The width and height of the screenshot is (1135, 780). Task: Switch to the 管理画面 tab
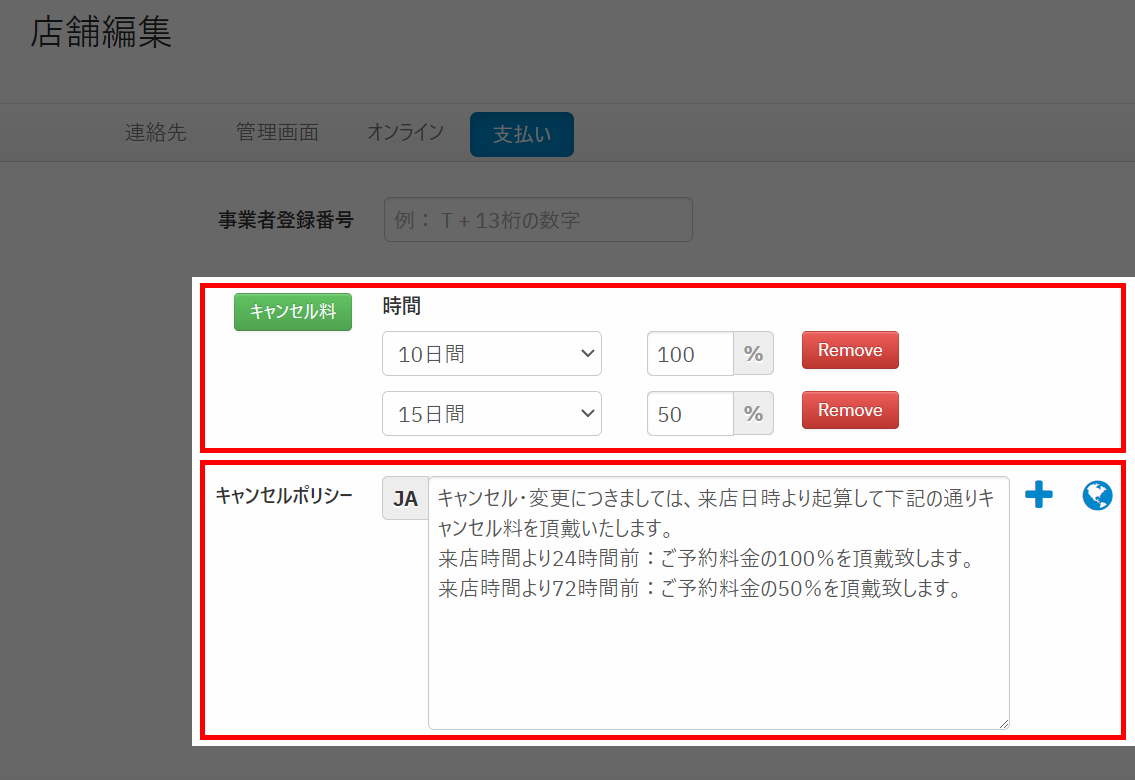277,133
